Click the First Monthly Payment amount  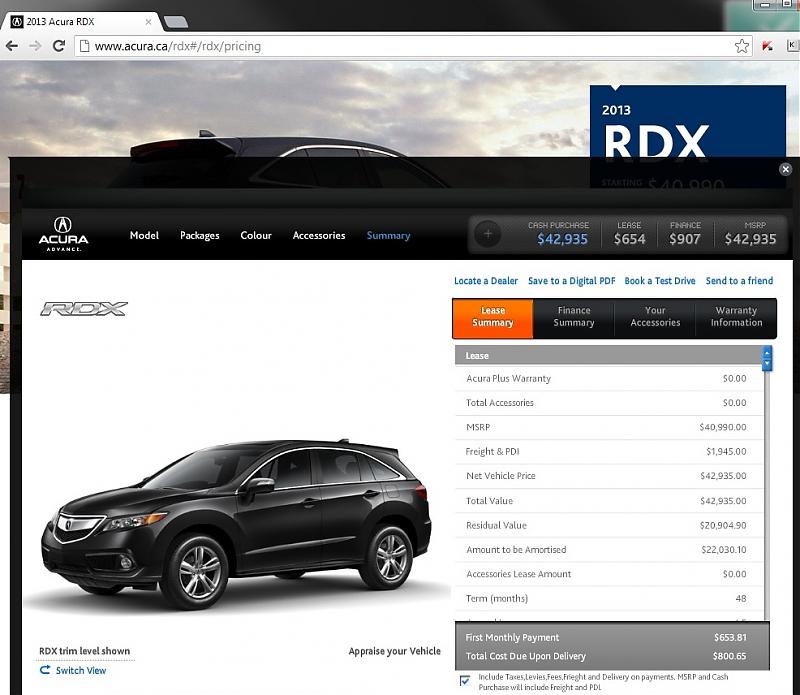point(730,637)
